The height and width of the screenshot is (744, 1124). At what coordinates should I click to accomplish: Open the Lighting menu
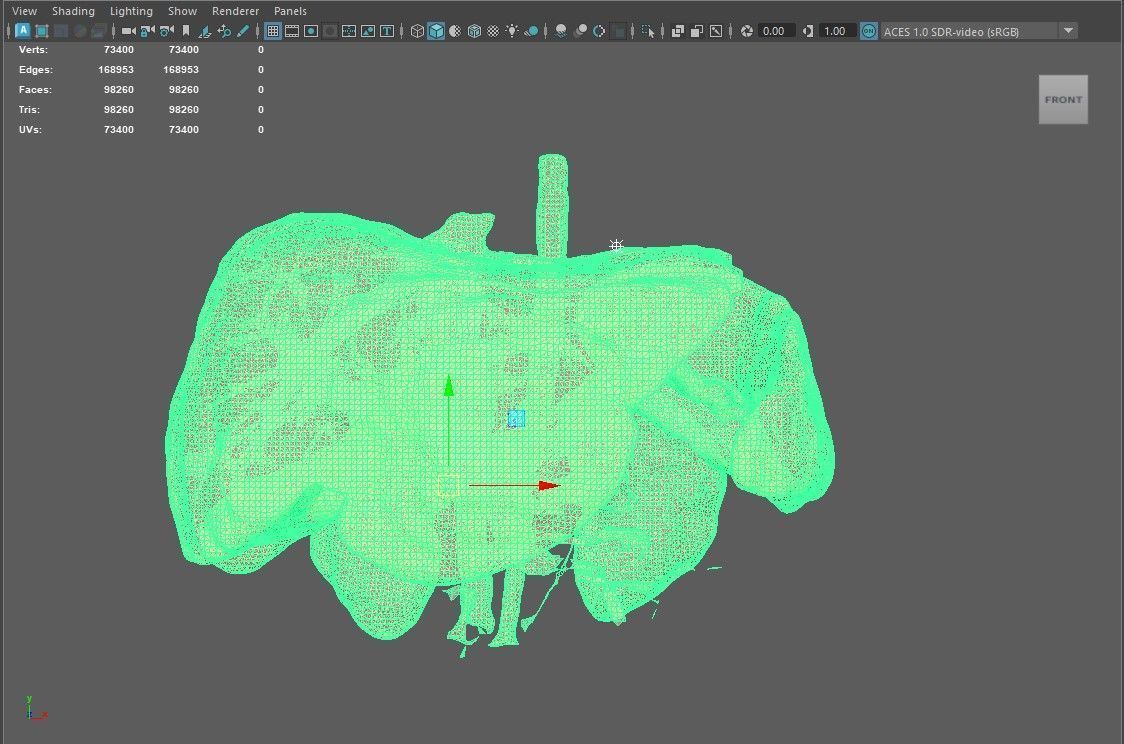[131, 11]
